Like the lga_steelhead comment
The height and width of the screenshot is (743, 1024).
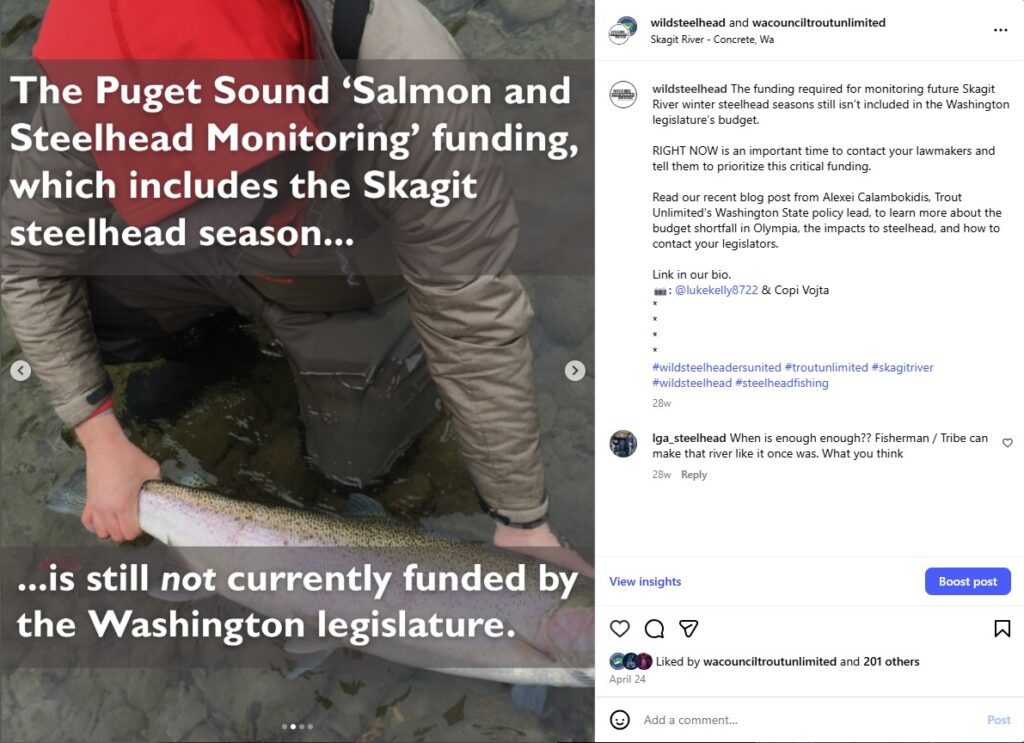point(1007,443)
